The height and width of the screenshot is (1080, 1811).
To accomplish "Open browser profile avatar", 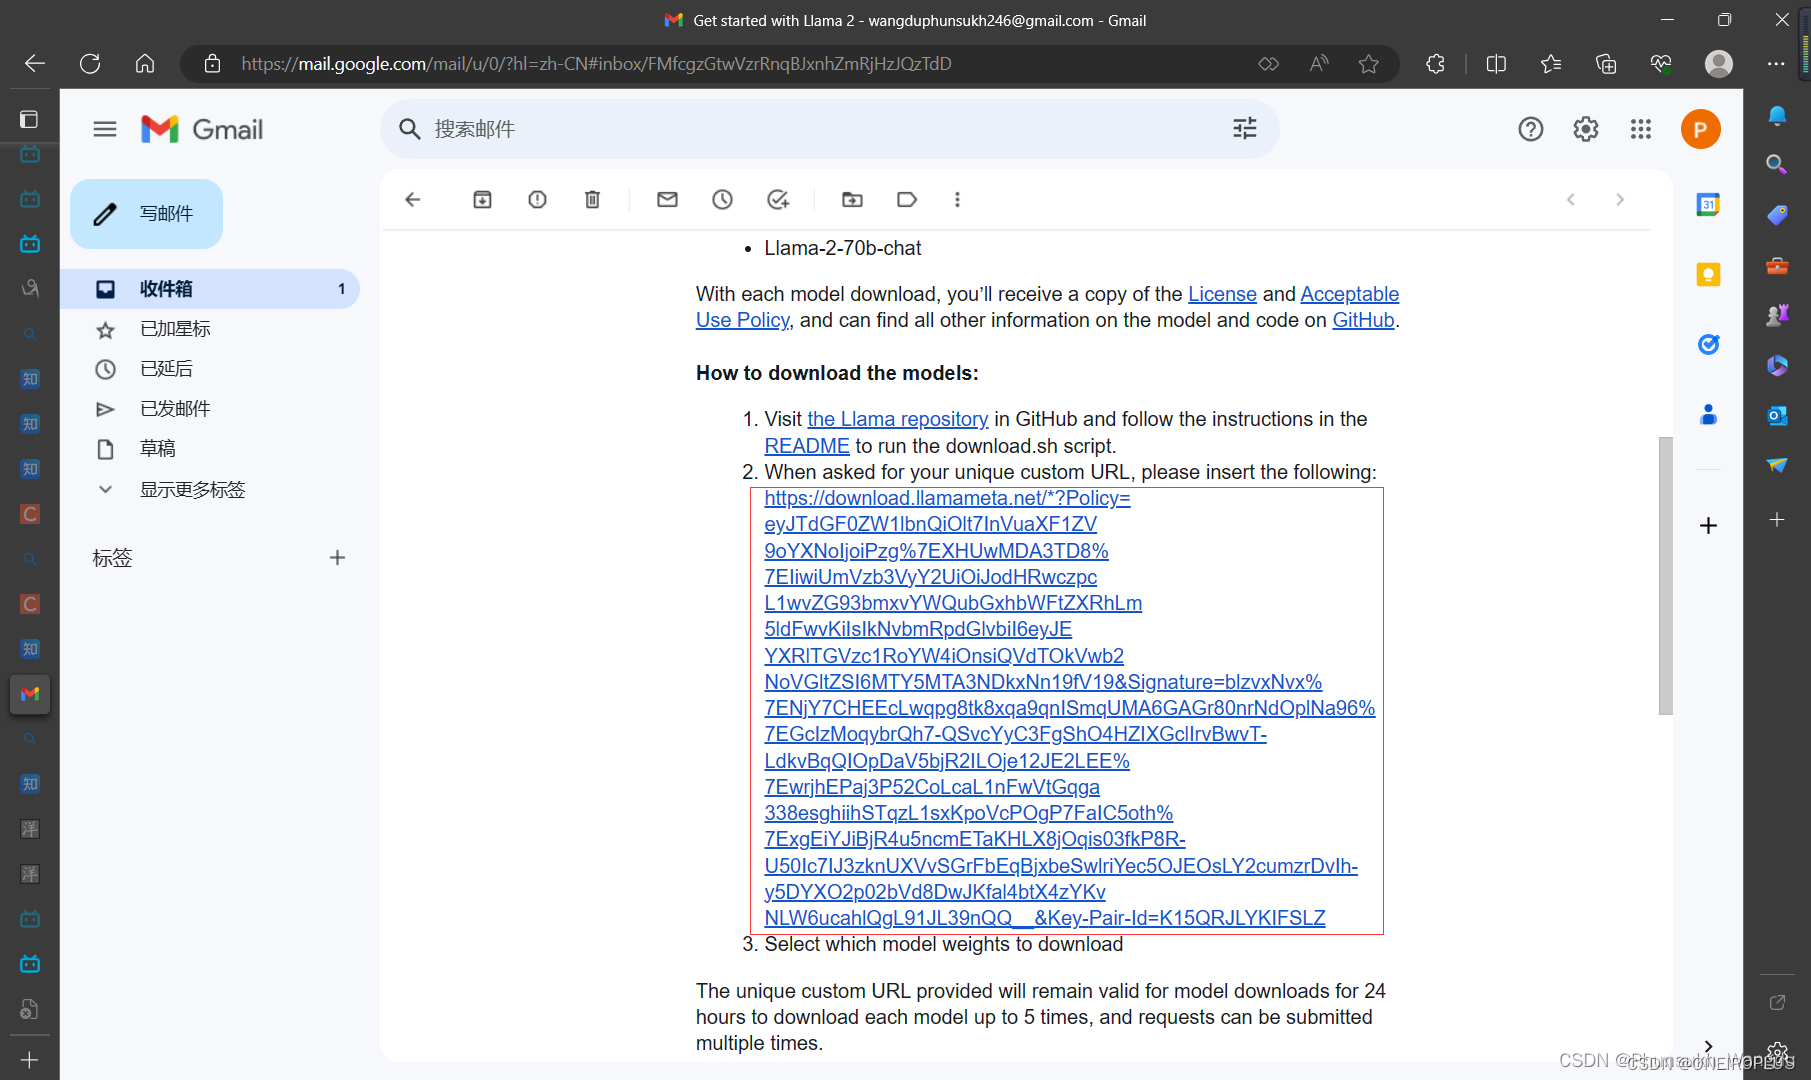I will pos(1719,64).
